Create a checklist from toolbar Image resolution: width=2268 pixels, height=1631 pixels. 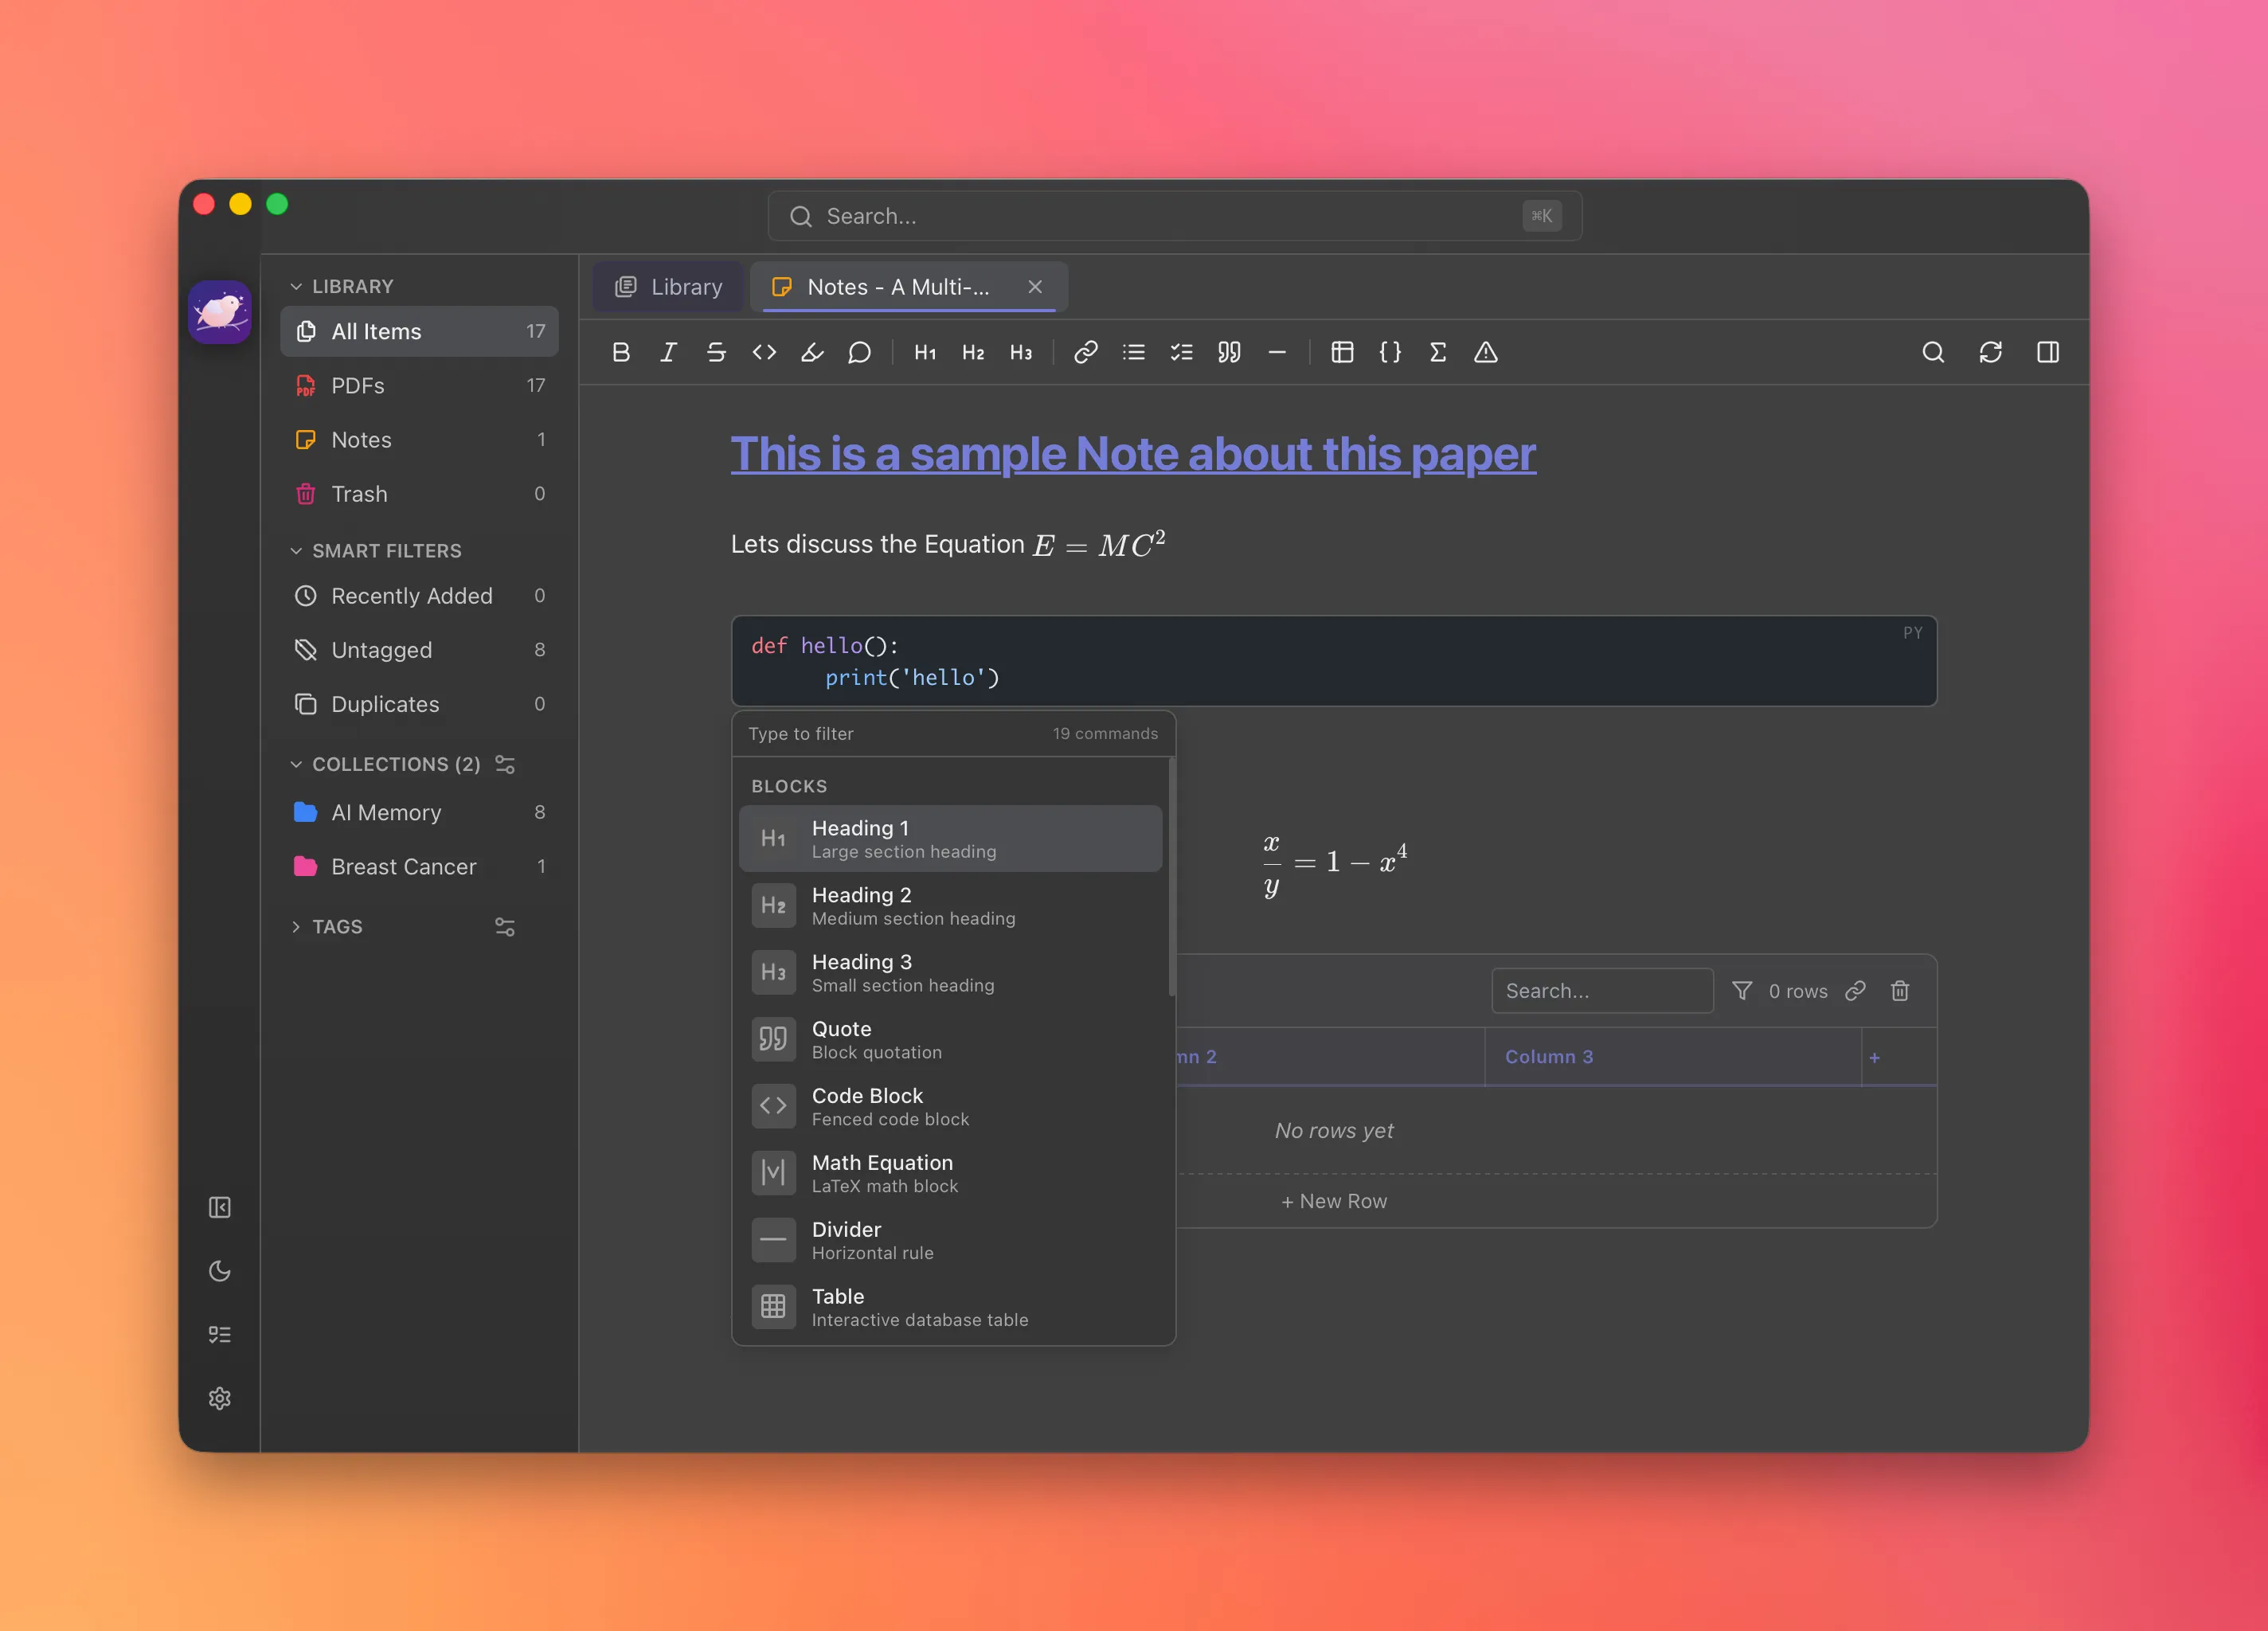tap(1182, 352)
